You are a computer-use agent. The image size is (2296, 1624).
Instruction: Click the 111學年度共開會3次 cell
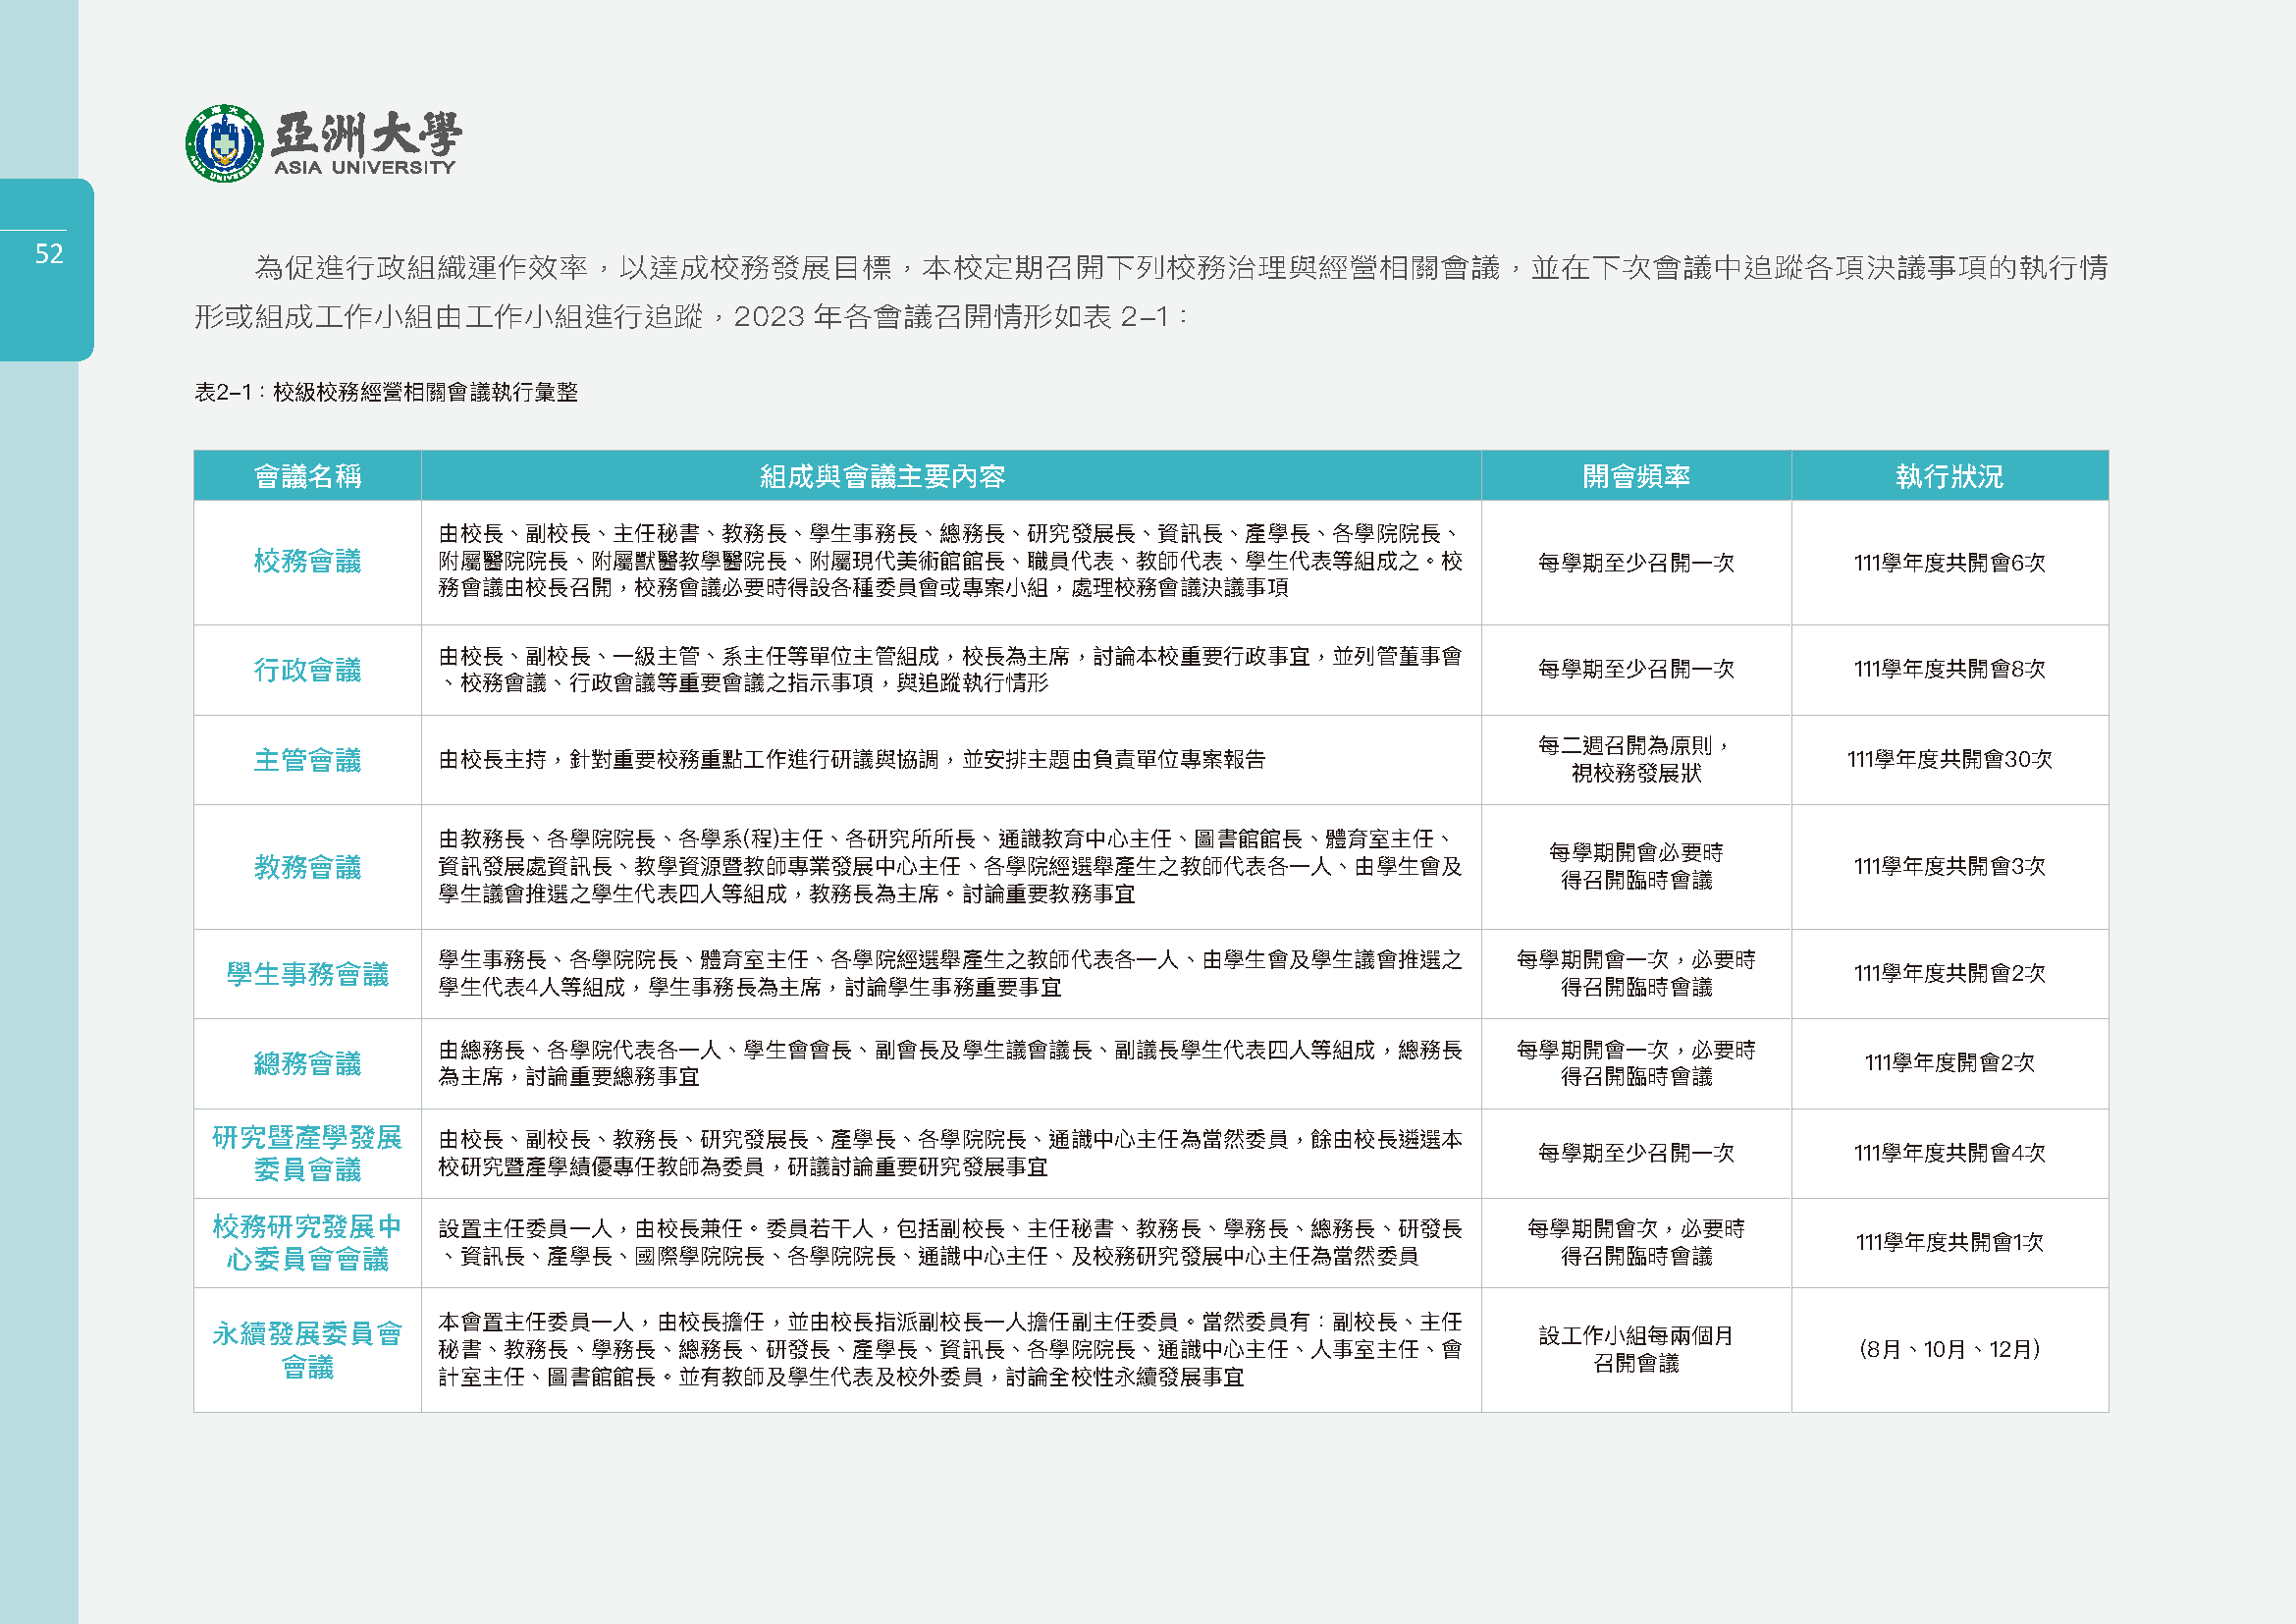[x=1949, y=866]
